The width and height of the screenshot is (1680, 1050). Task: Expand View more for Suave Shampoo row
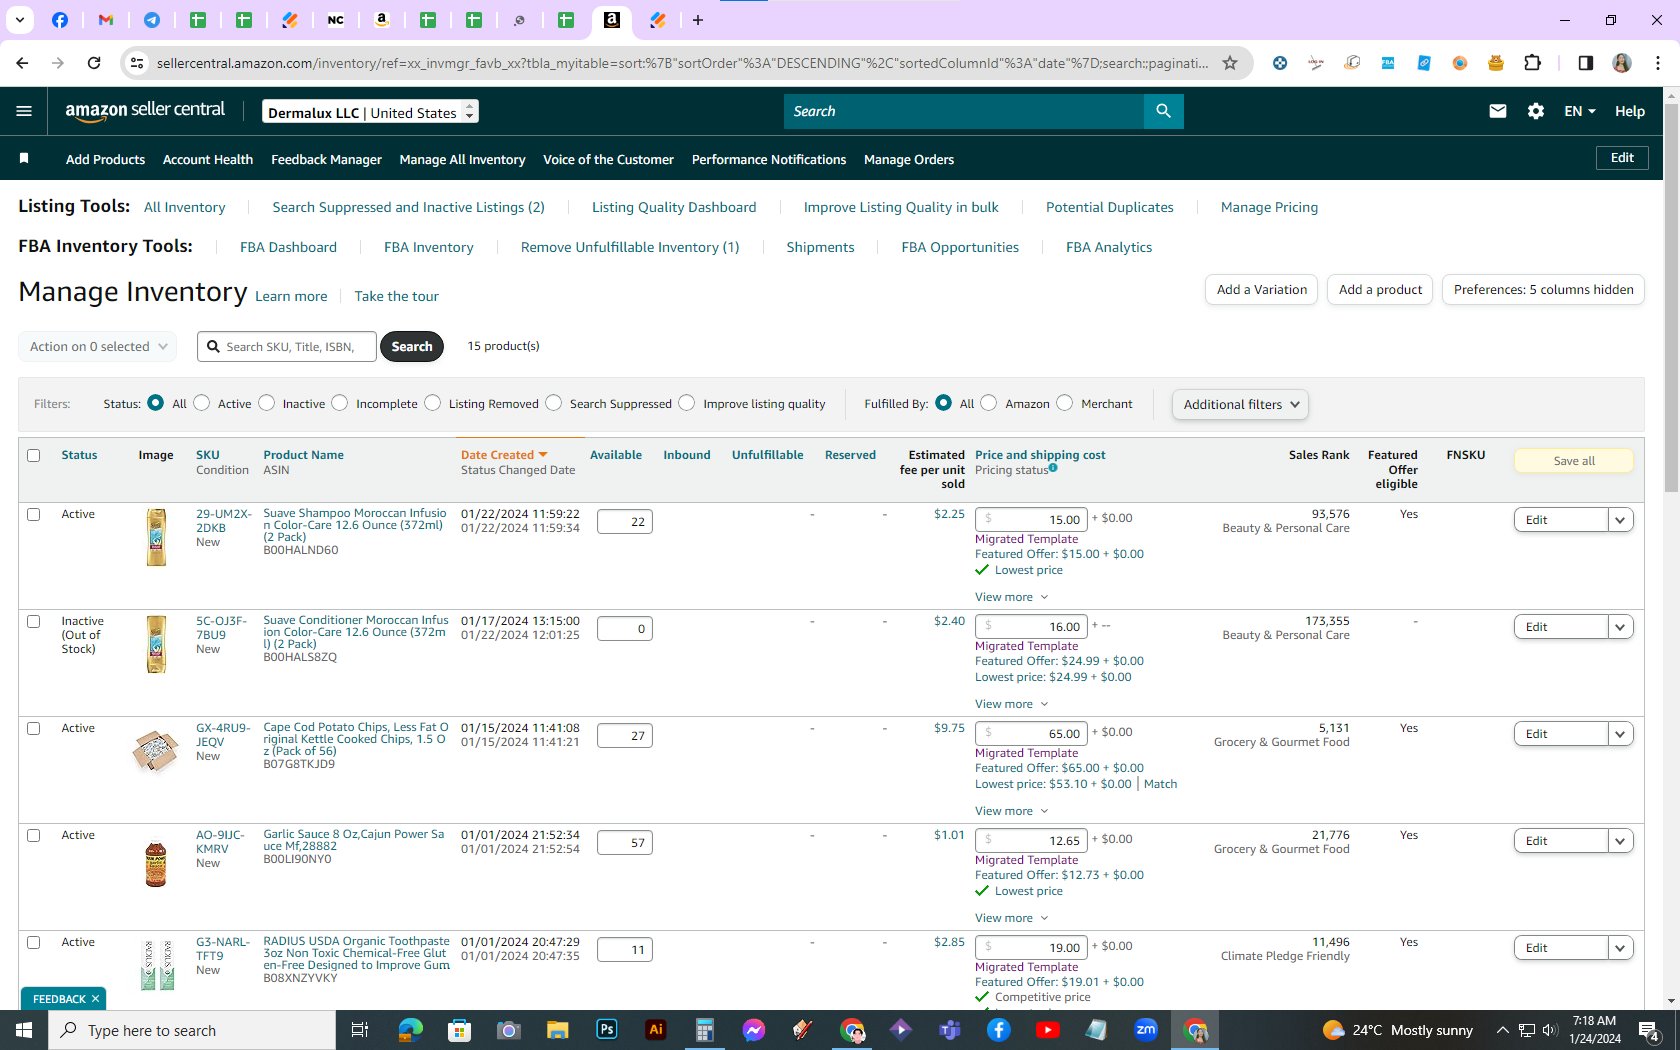tap(1011, 597)
